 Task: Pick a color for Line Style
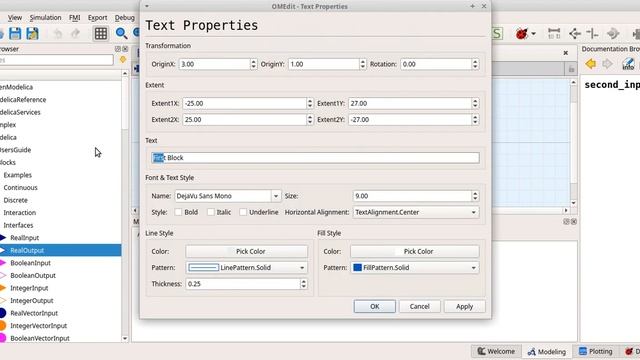(247, 251)
